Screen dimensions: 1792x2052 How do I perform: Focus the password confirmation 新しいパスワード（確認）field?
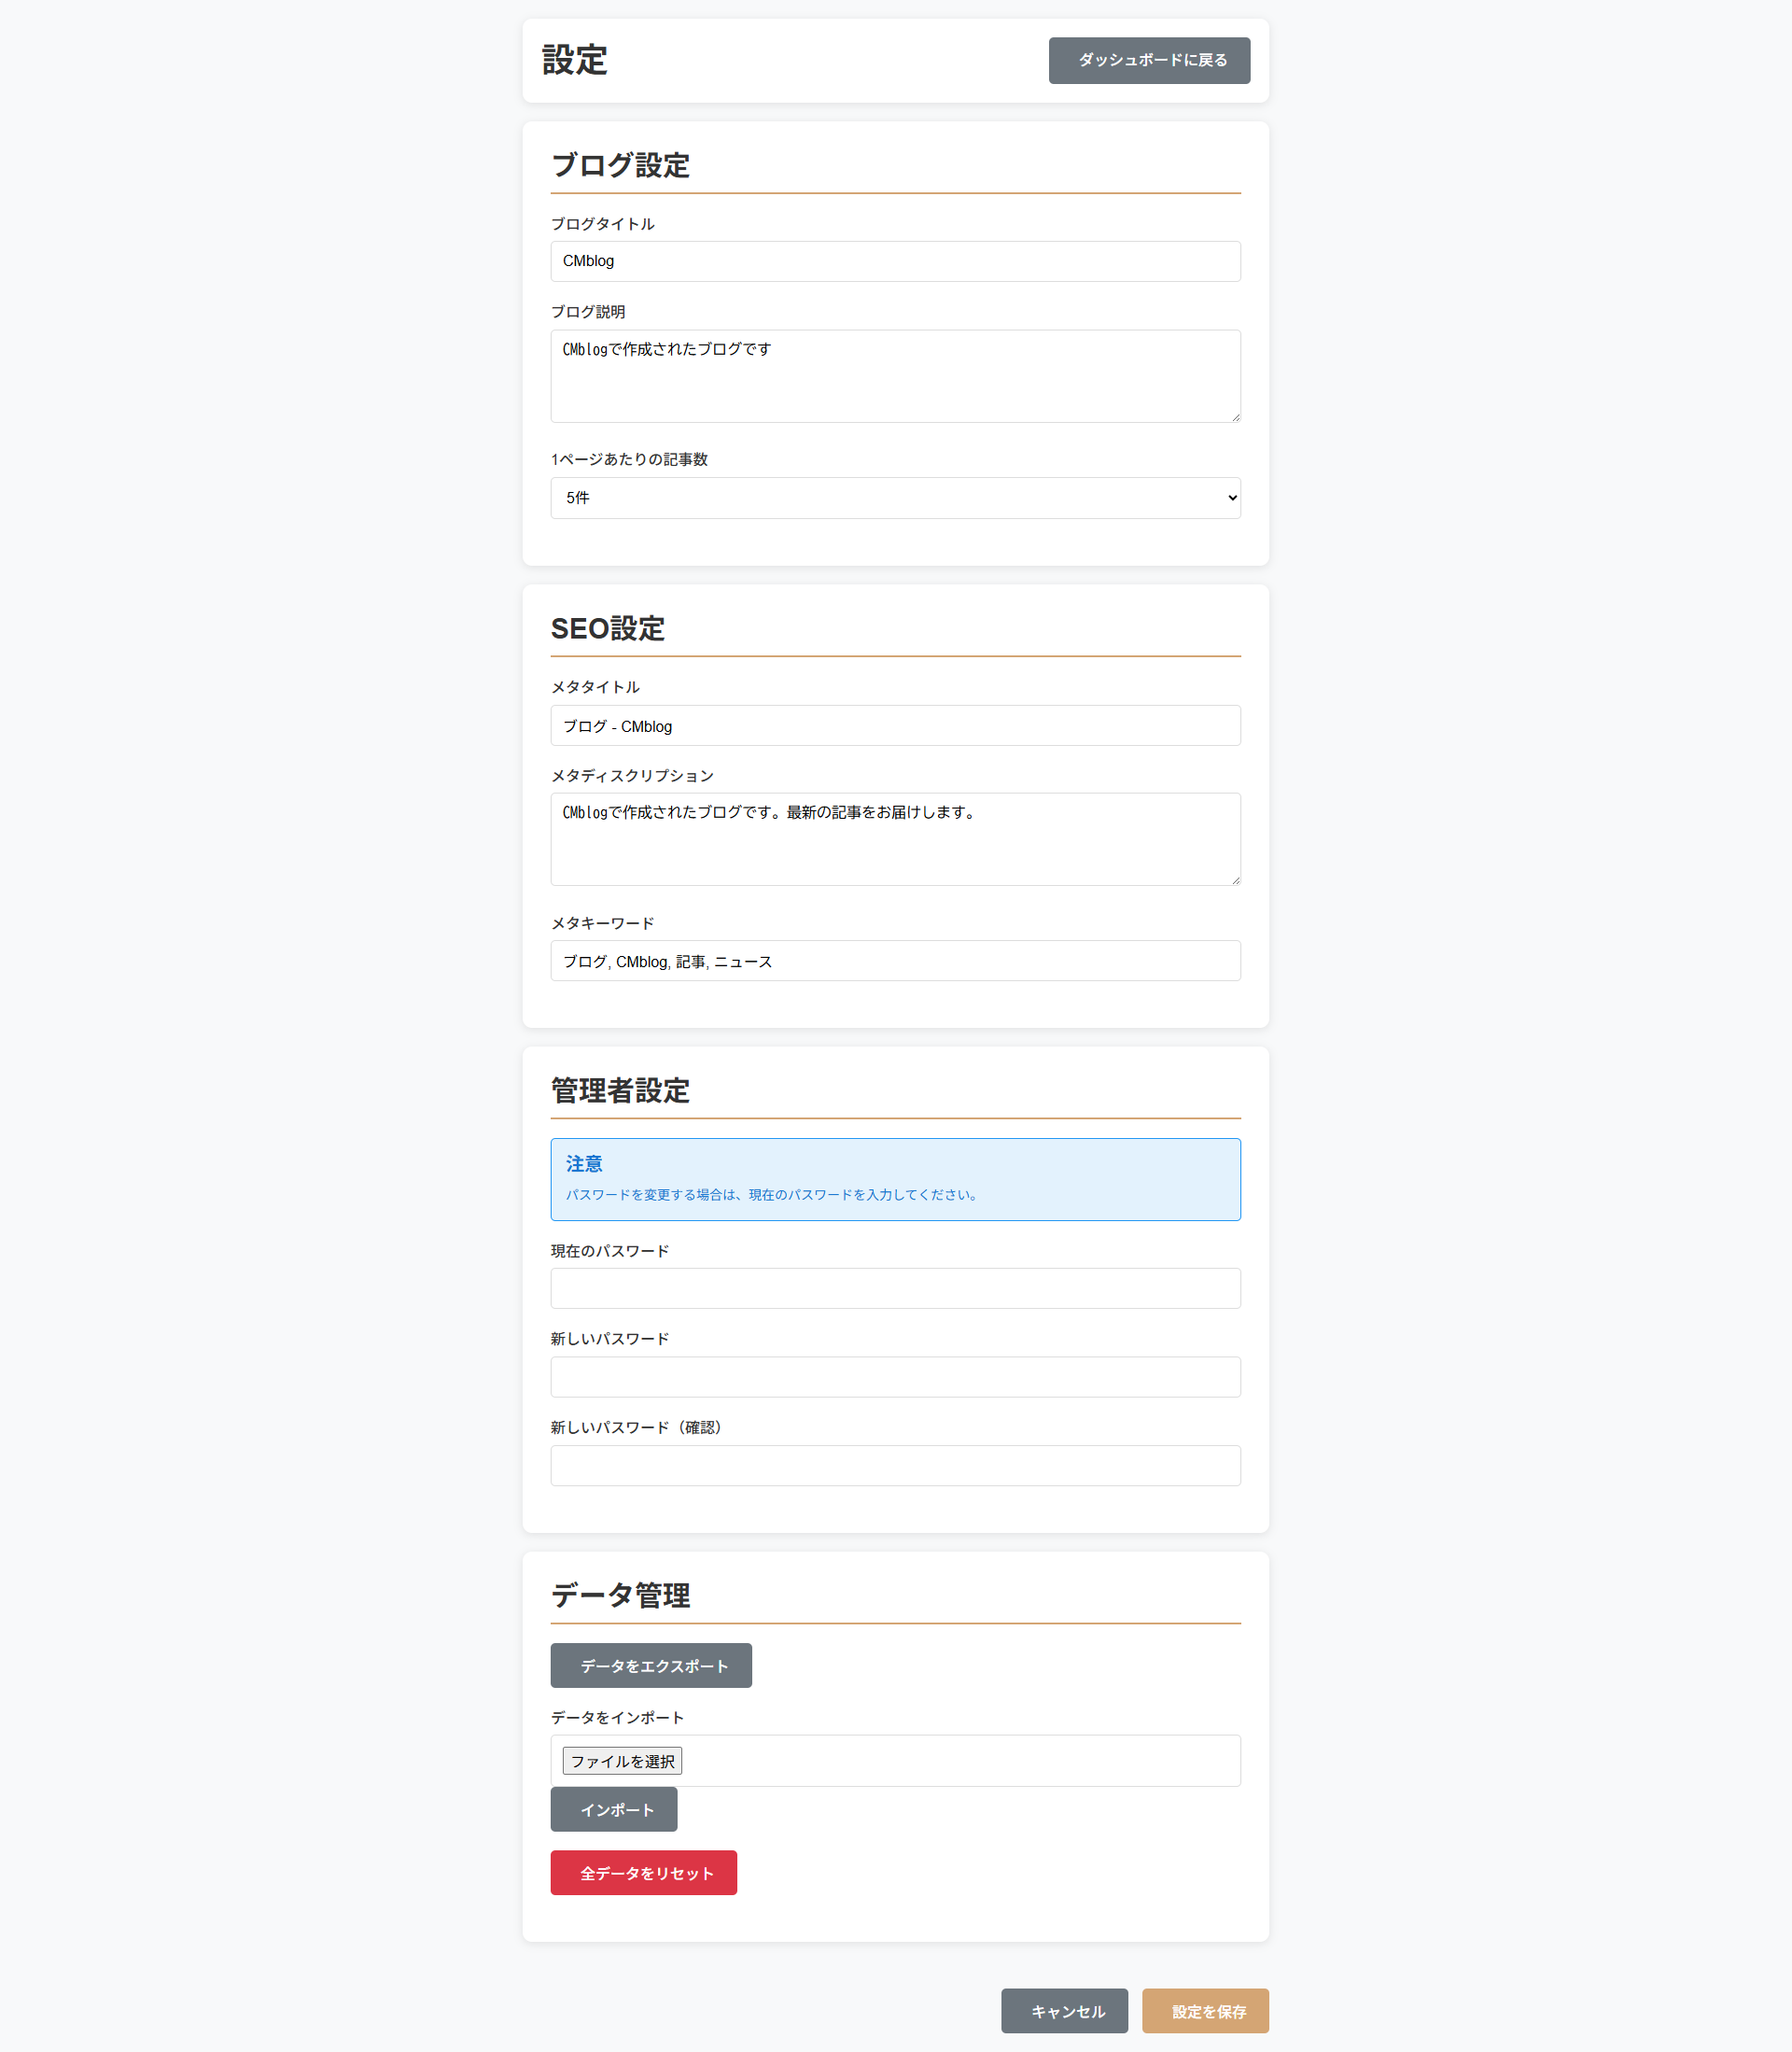pyautogui.click(x=895, y=1465)
